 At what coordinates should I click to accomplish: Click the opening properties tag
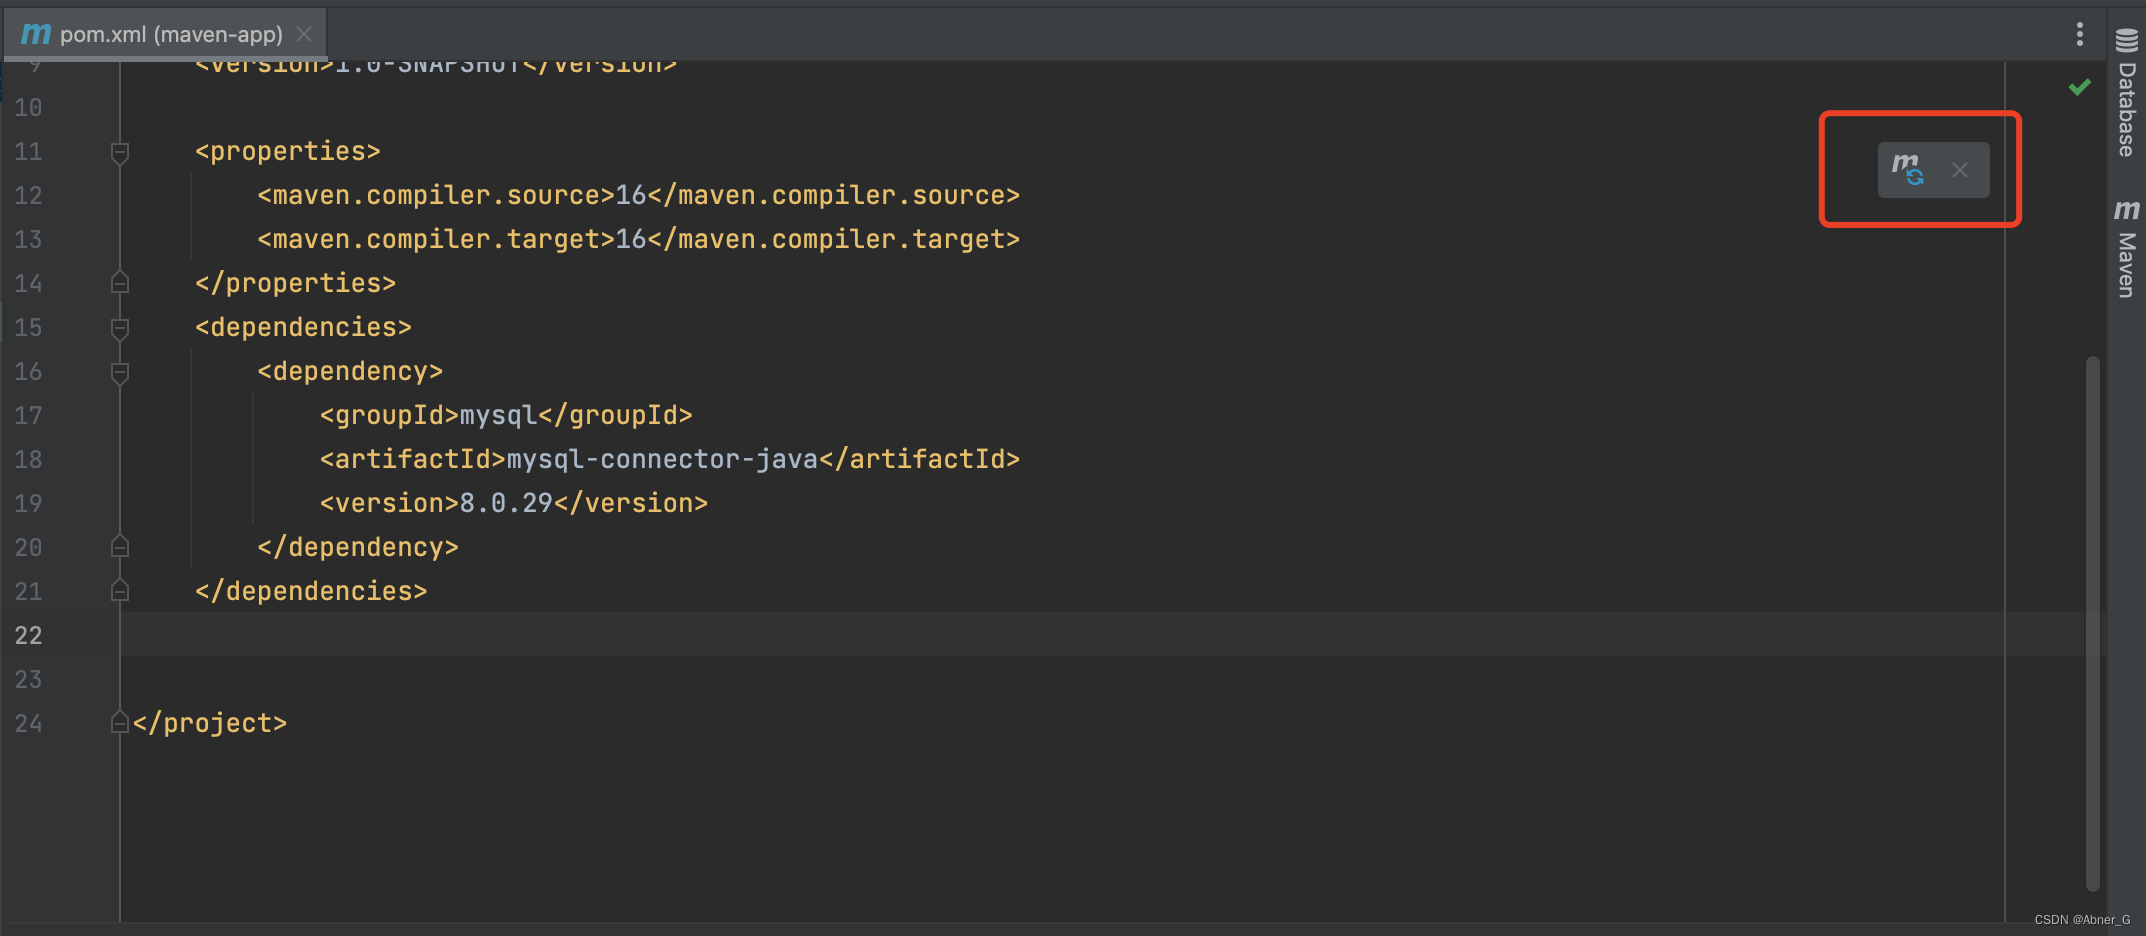pyautogui.click(x=288, y=151)
